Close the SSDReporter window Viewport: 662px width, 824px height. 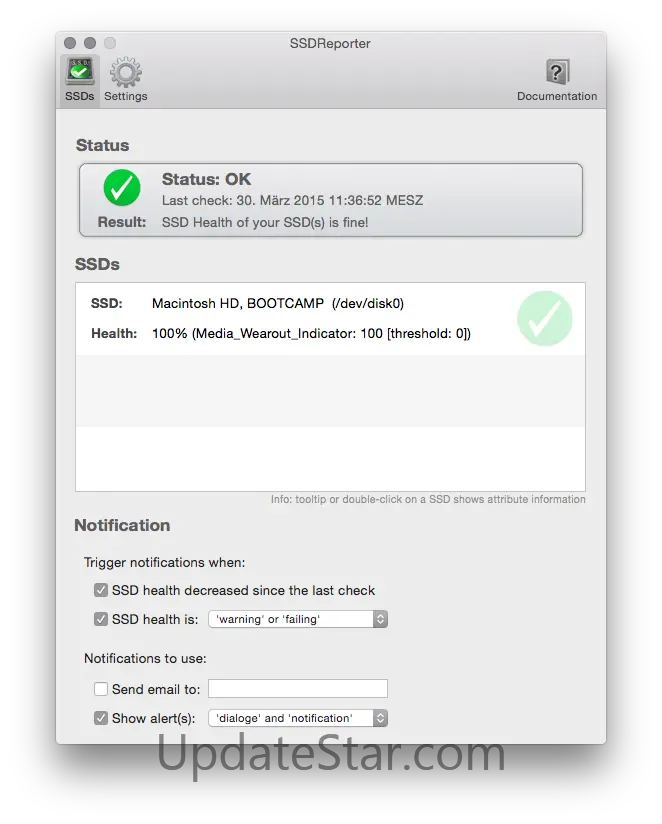pyautogui.click(x=70, y=43)
